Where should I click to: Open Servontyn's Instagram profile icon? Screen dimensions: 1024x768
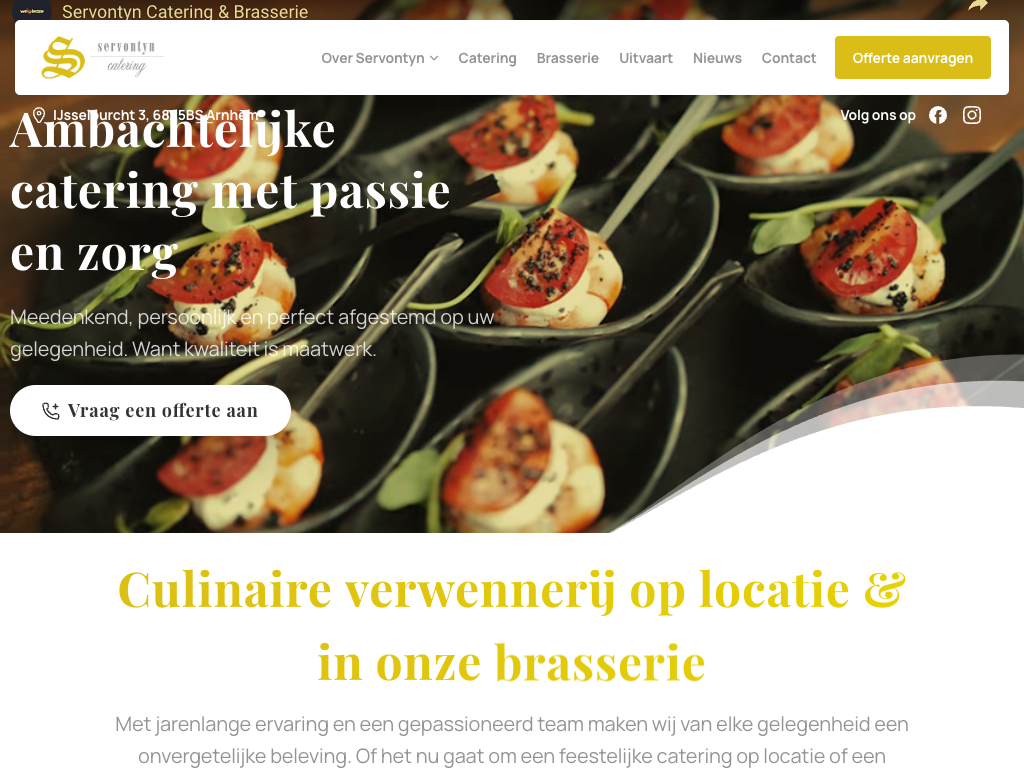pos(972,115)
